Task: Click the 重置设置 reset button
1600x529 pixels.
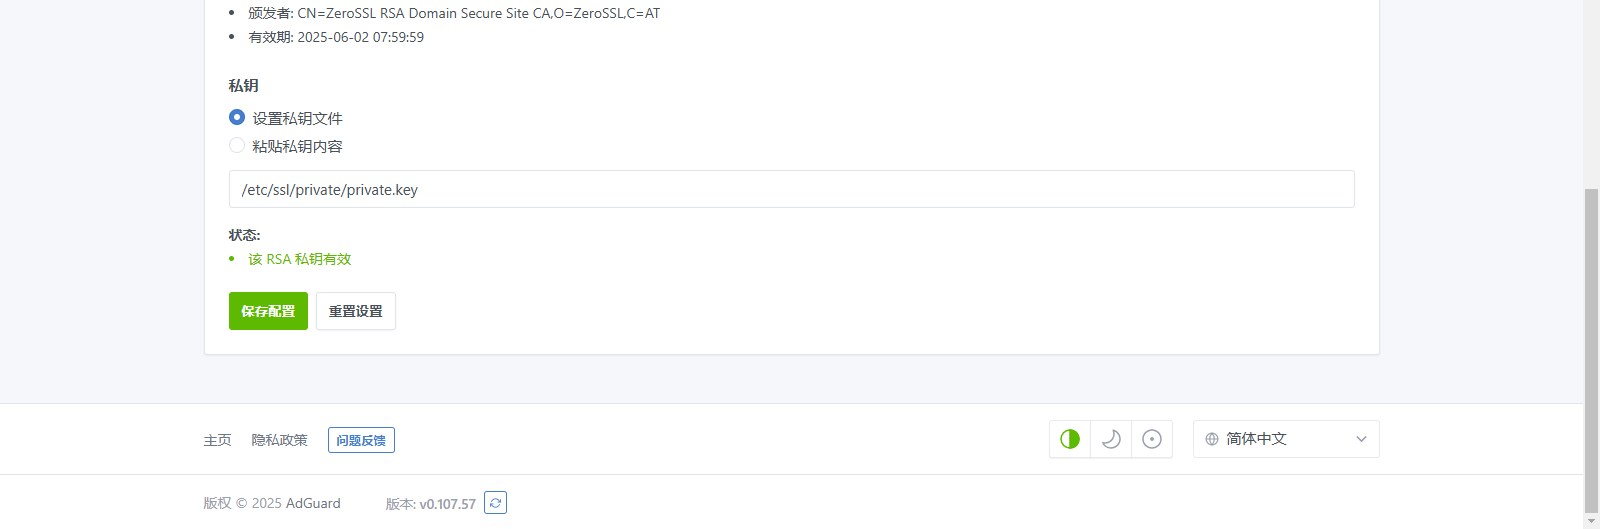Action: [x=356, y=311]
